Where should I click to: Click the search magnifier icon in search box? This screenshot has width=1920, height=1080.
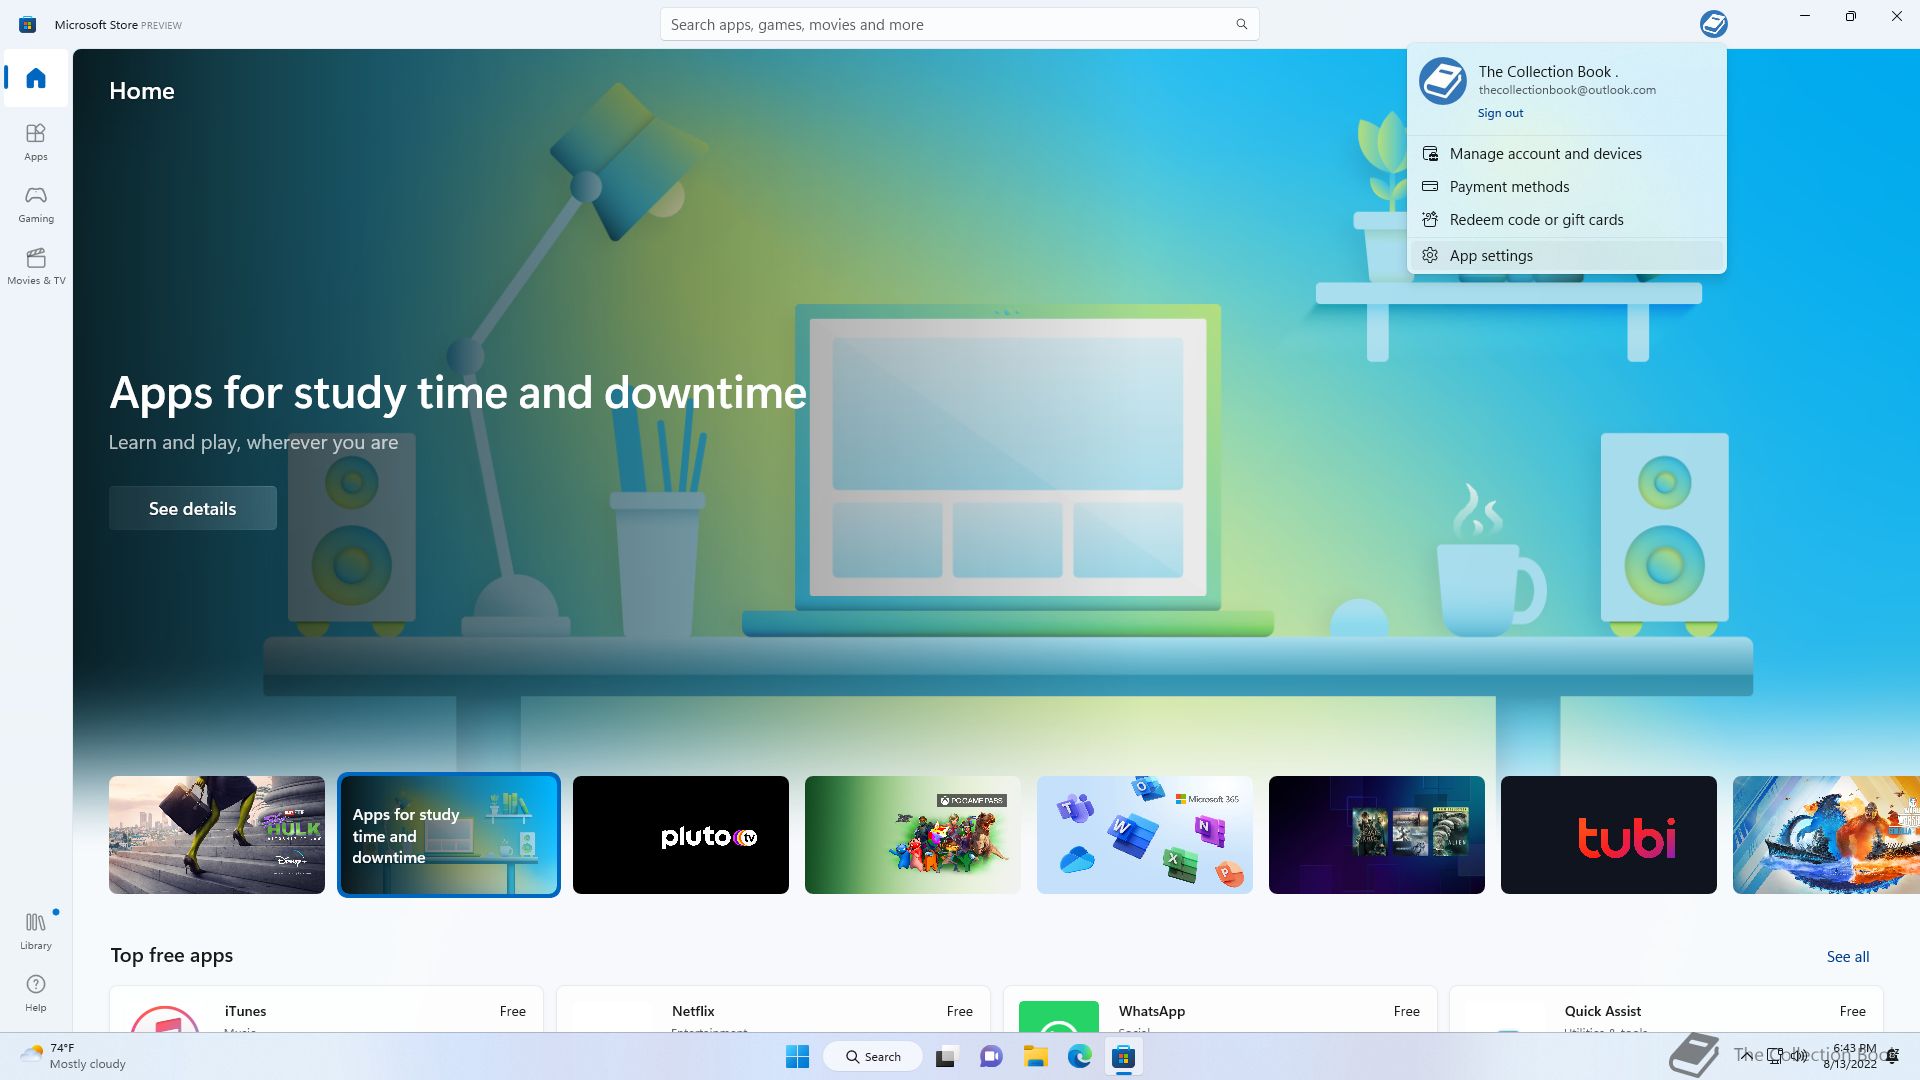coord(1241,24)
